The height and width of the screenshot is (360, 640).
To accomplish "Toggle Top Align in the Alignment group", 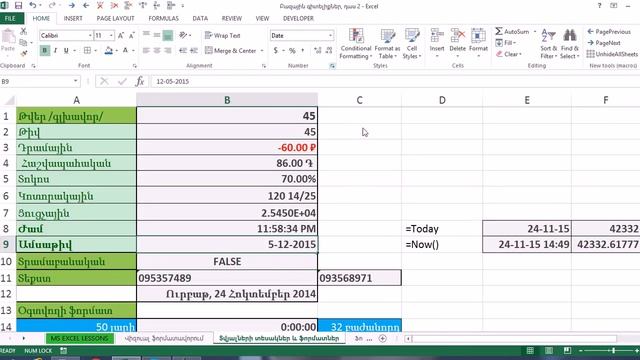I will (x=146, y=36).
